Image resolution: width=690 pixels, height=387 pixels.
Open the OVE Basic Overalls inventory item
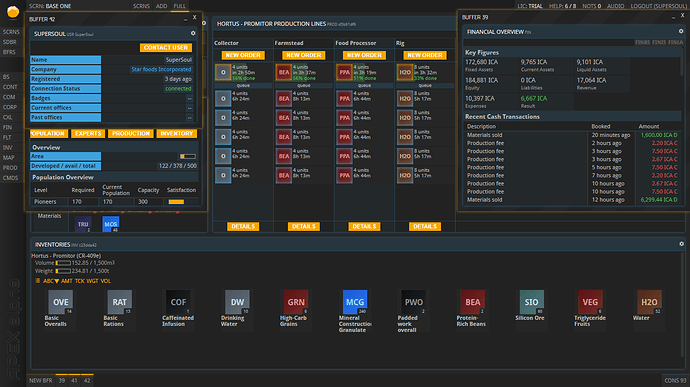(60, 302)
